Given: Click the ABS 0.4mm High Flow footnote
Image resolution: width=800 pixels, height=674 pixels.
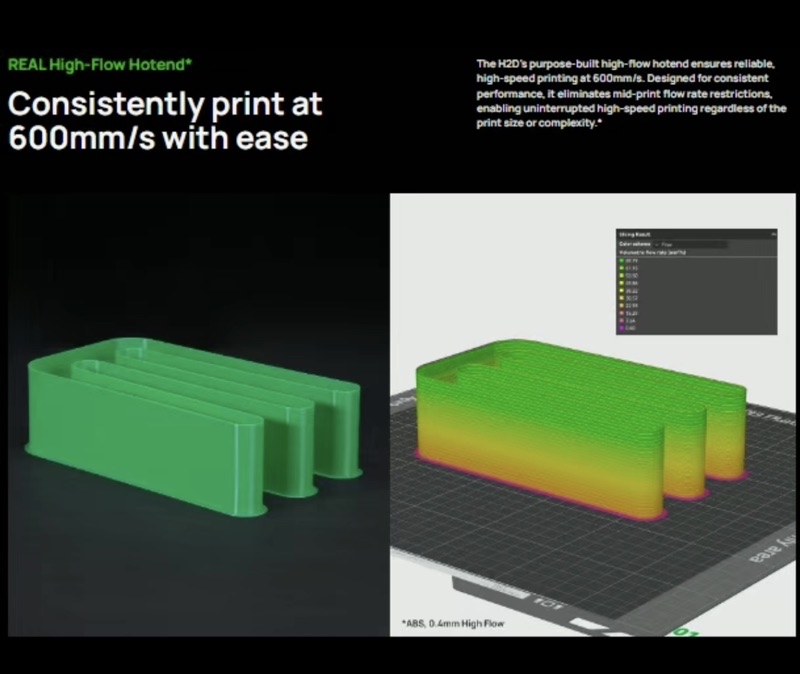Looking at the screenshot, I should tap(454, 624).
